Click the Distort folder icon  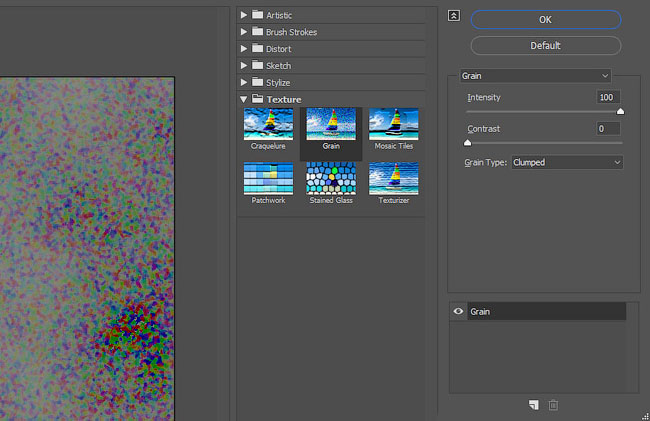click(258, 48)
